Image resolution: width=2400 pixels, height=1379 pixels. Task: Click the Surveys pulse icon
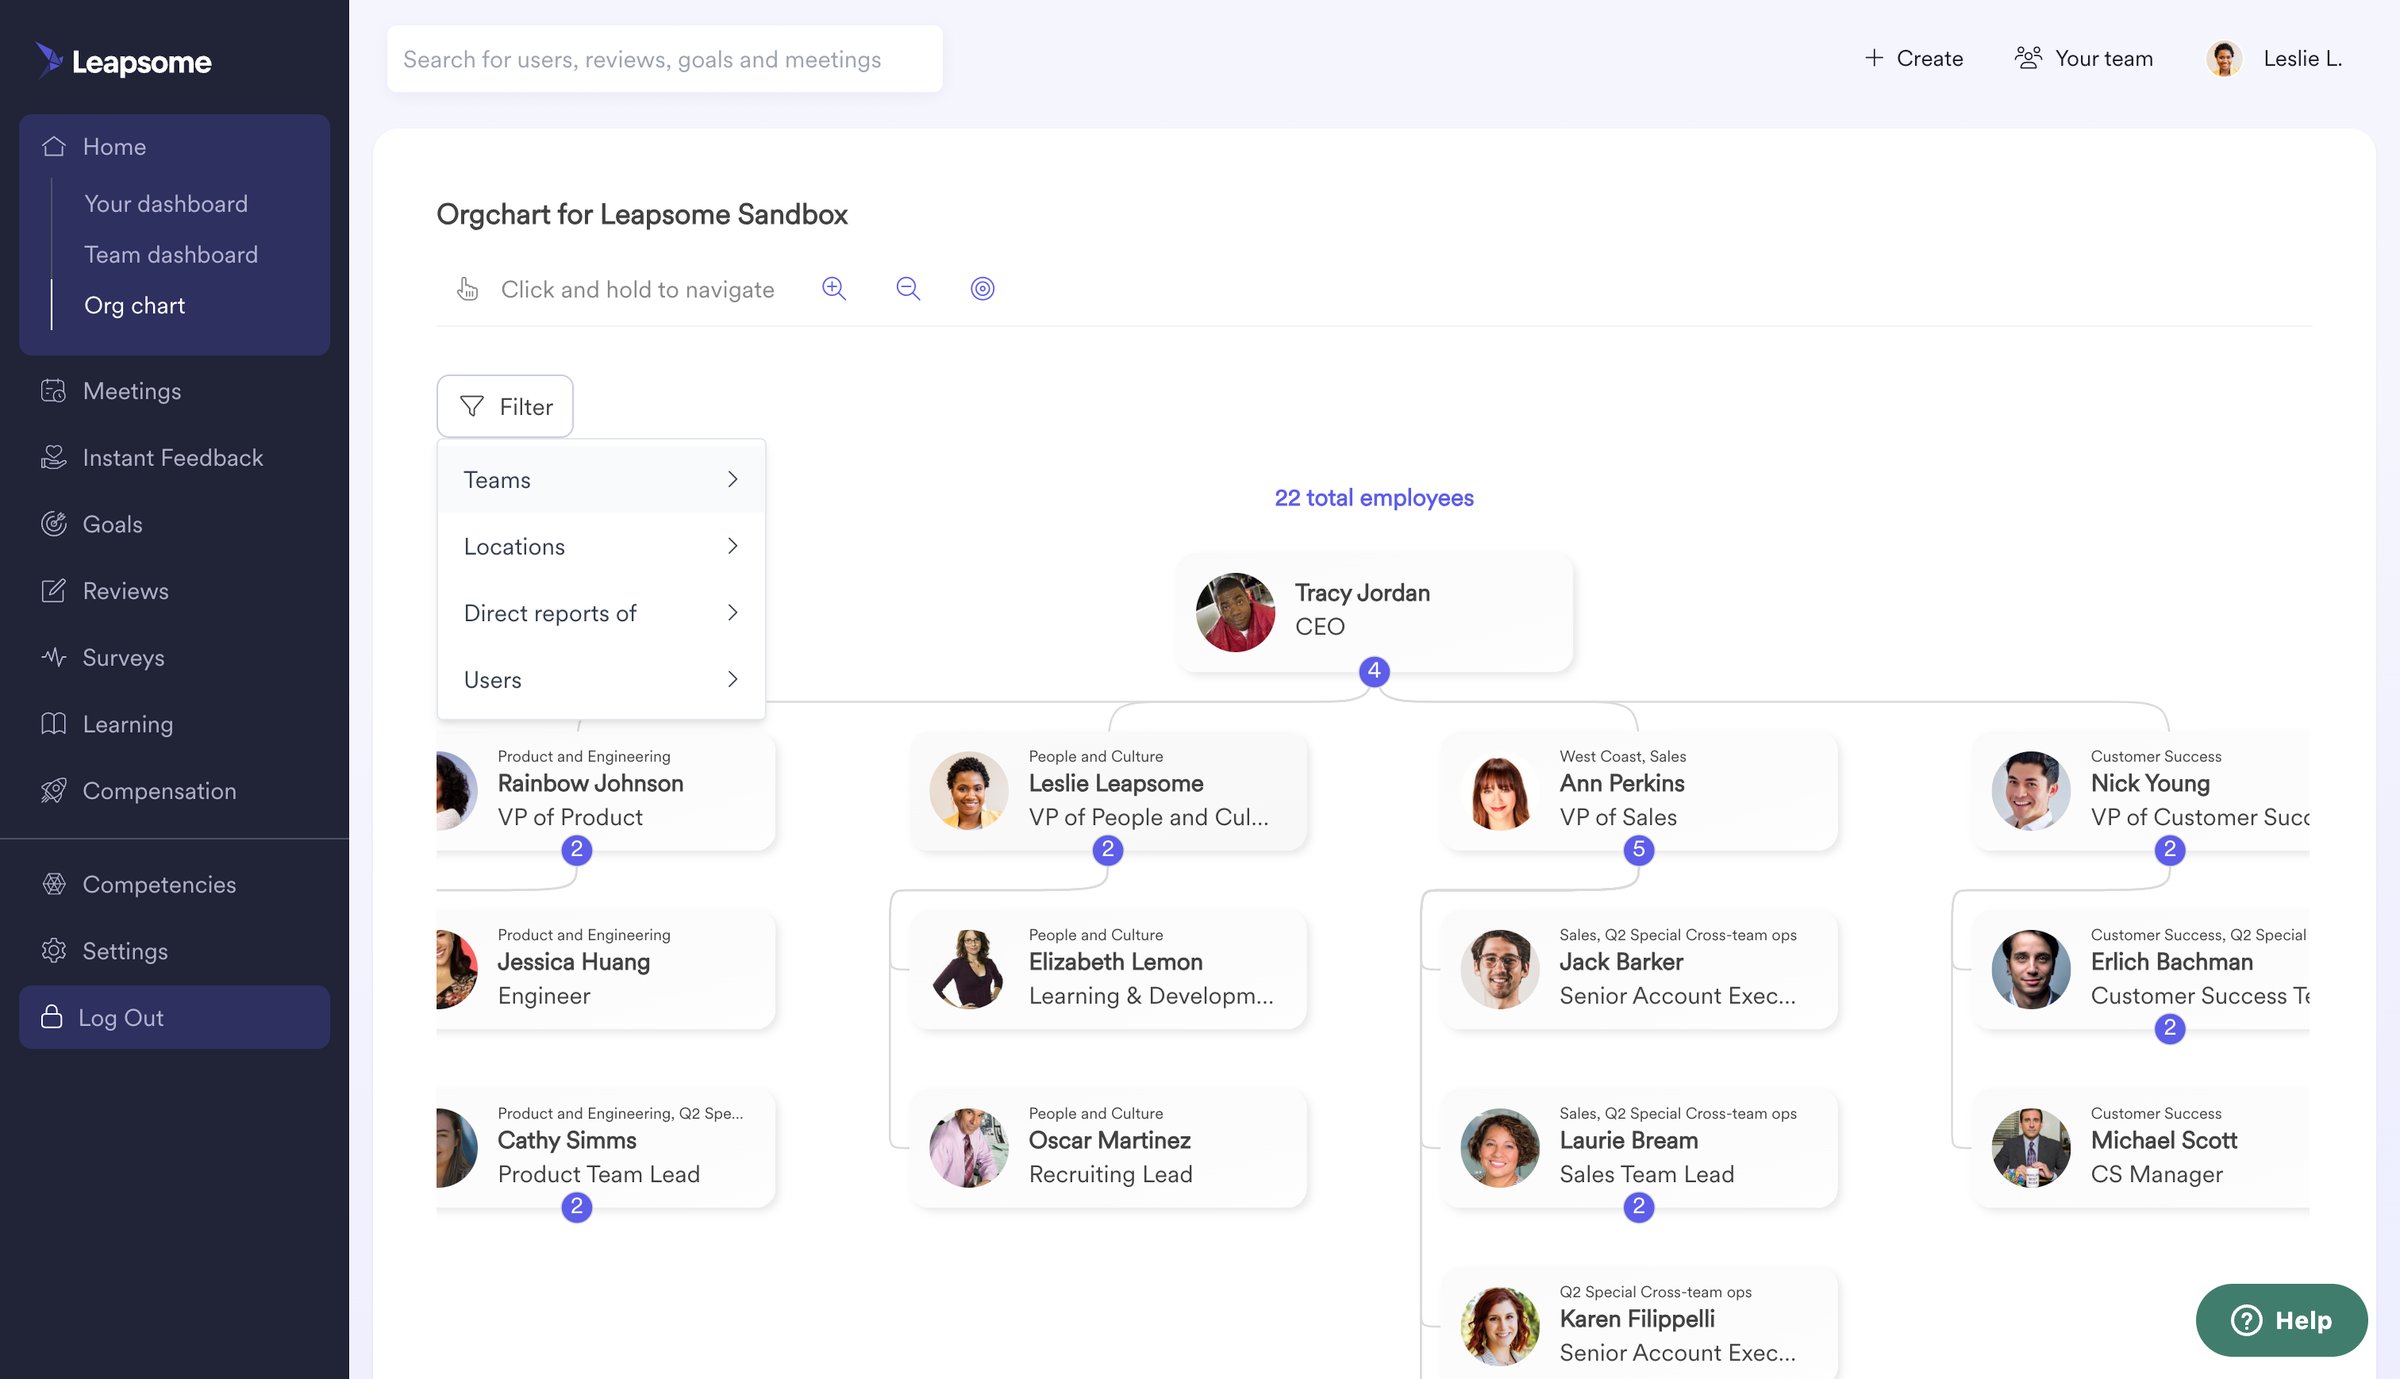coord(54,658)
